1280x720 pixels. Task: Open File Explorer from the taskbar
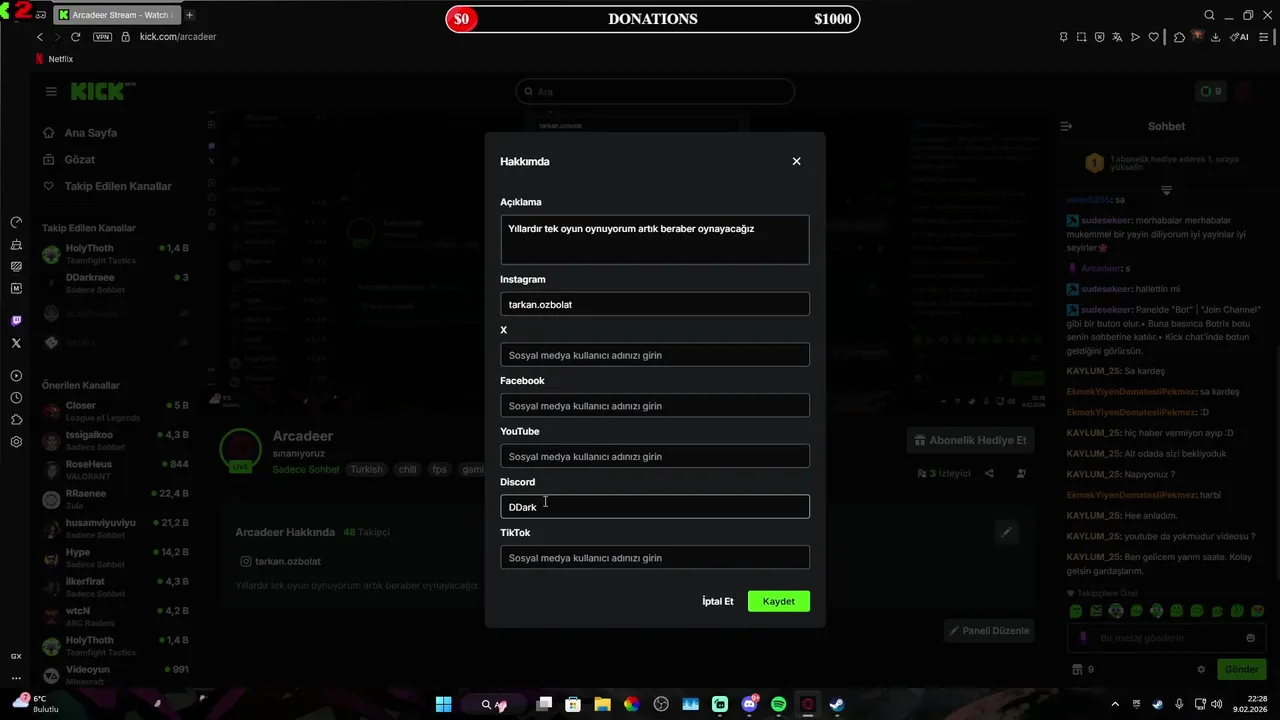[602, 704]
